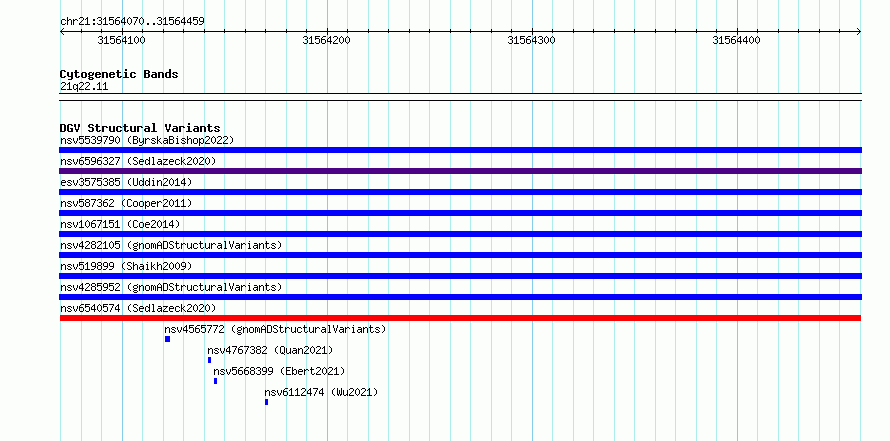Click the nsv519899 (Shaikh2009) label
Image resolution: width=890 pixels, height=441 pixels.
[126, 266]
